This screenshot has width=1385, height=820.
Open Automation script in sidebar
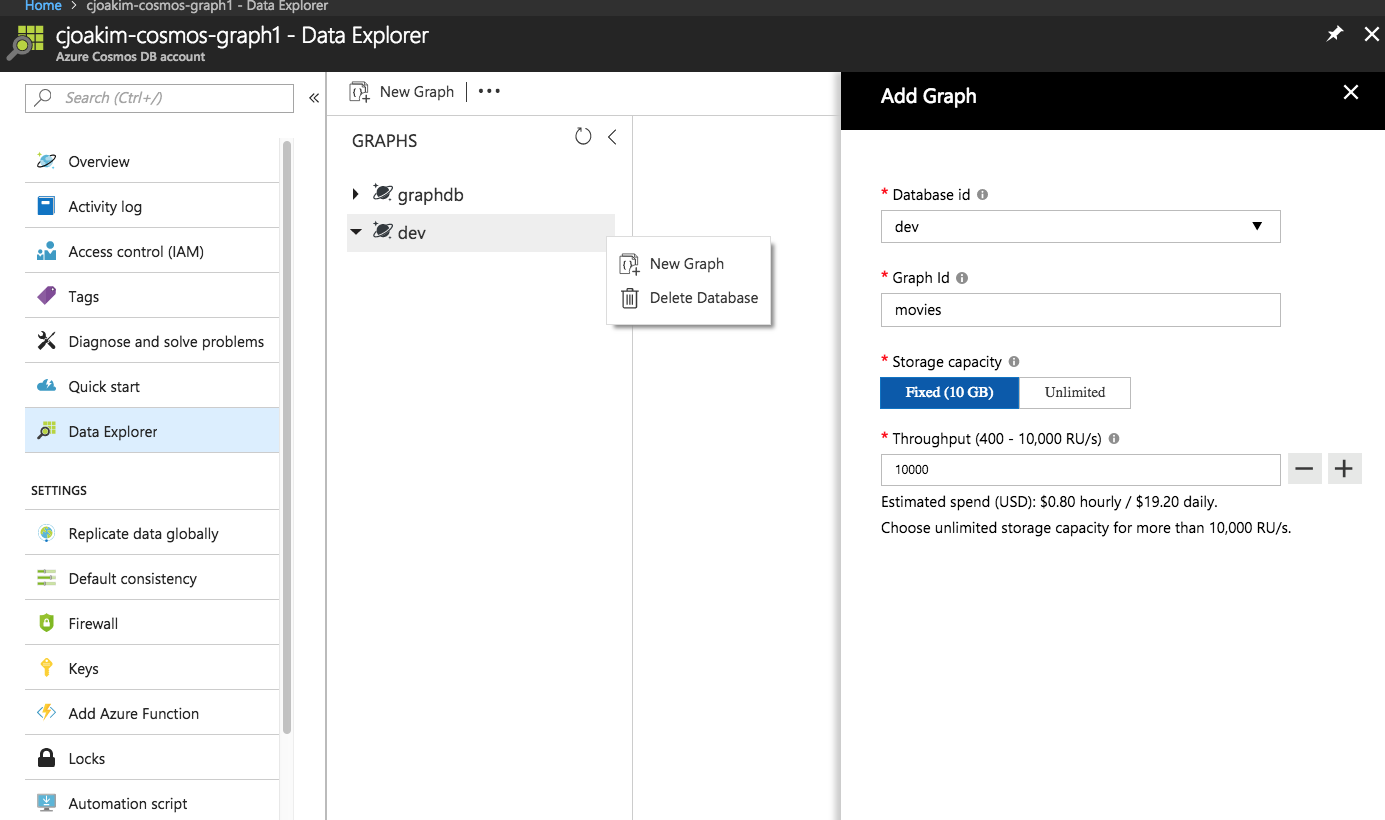click(152, 803)
